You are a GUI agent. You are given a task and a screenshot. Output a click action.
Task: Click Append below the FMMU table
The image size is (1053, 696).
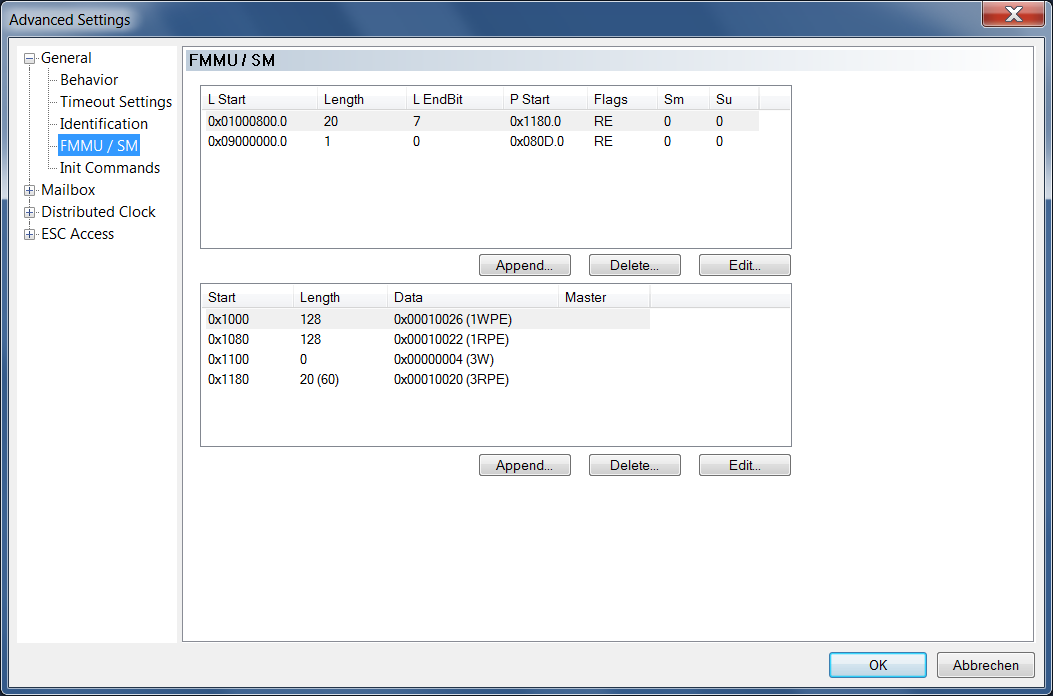pyautogui.click(x=524, y=265)
